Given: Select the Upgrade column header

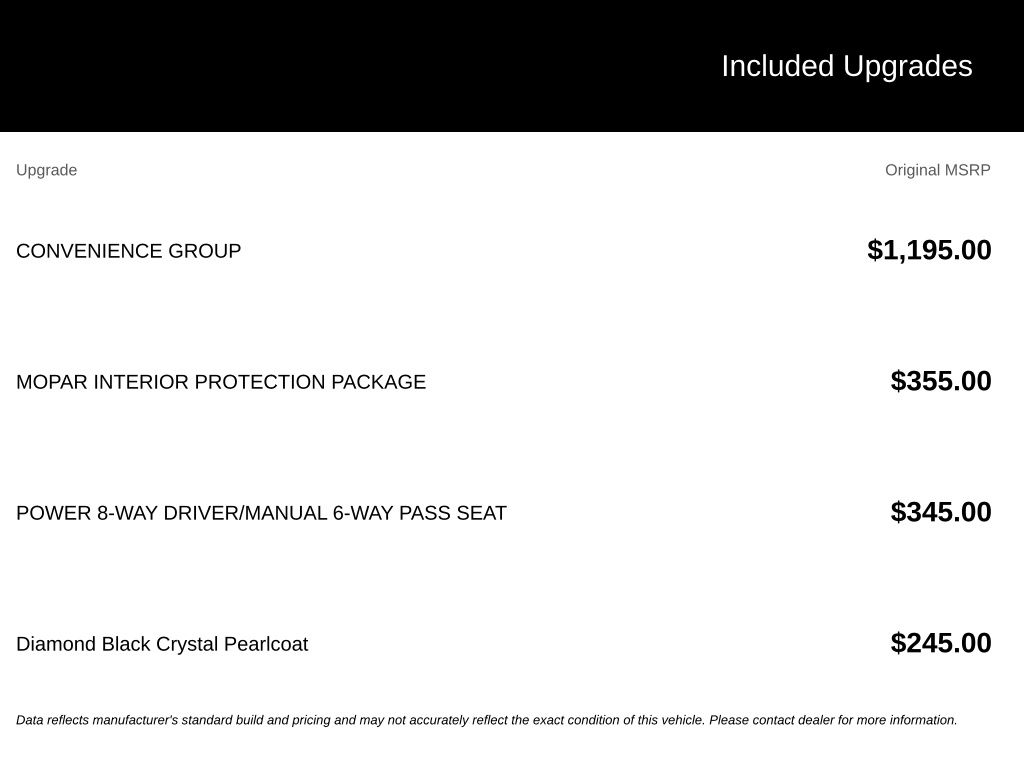Looking at the screenshot, I should pos(46,170).
